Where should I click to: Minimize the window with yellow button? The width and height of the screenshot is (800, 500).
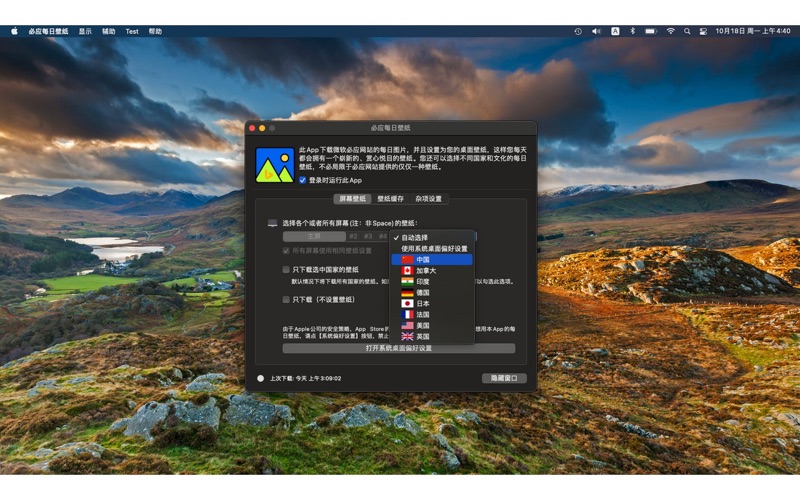pyautogui.click(x=262, y=128)
